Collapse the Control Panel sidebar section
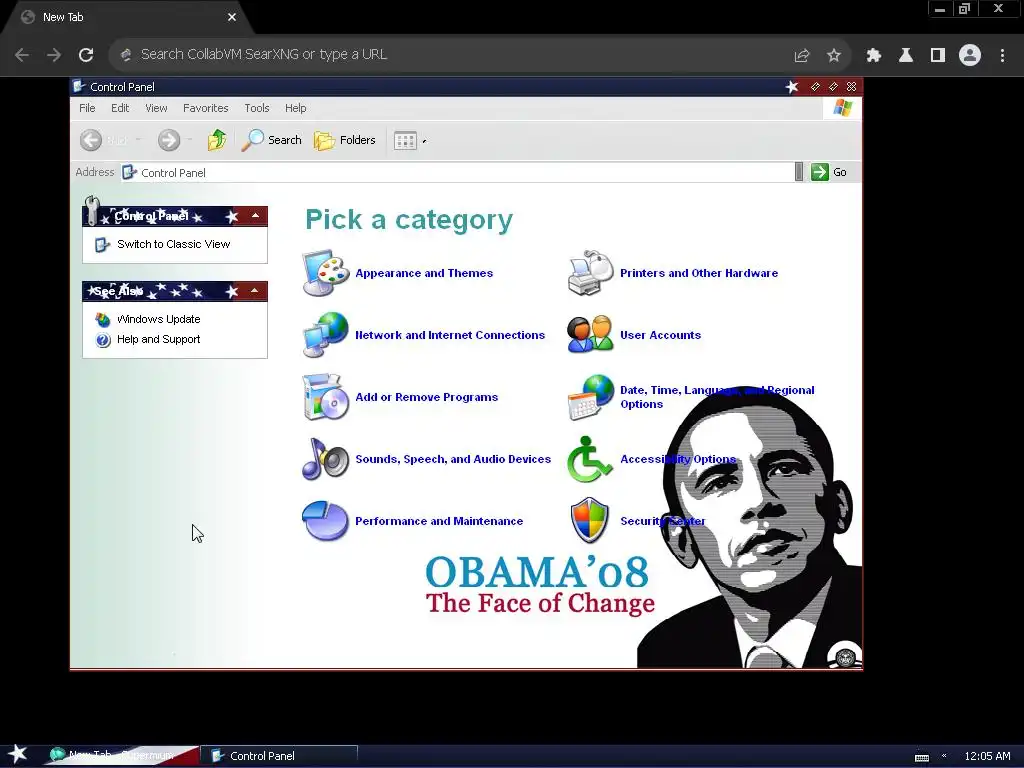1024x768 pixels. [255, 216]
